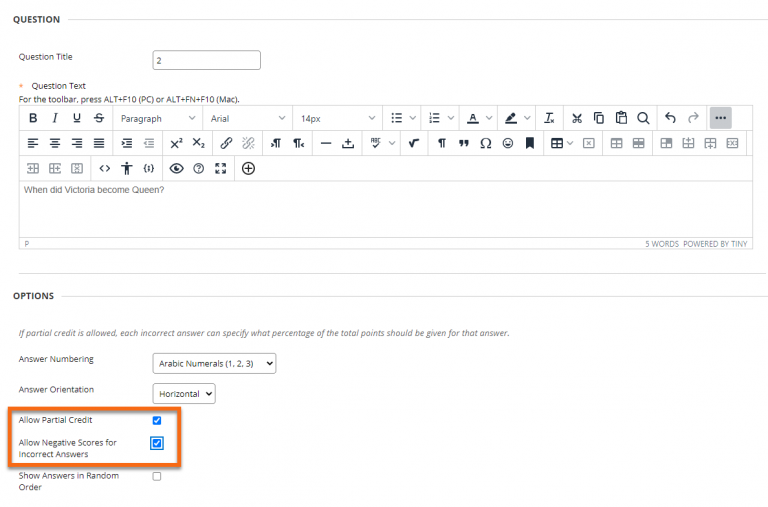Expand highlight color options arrow
The width and height of the screenshot is (768, 507).
(x=527, y=118)
